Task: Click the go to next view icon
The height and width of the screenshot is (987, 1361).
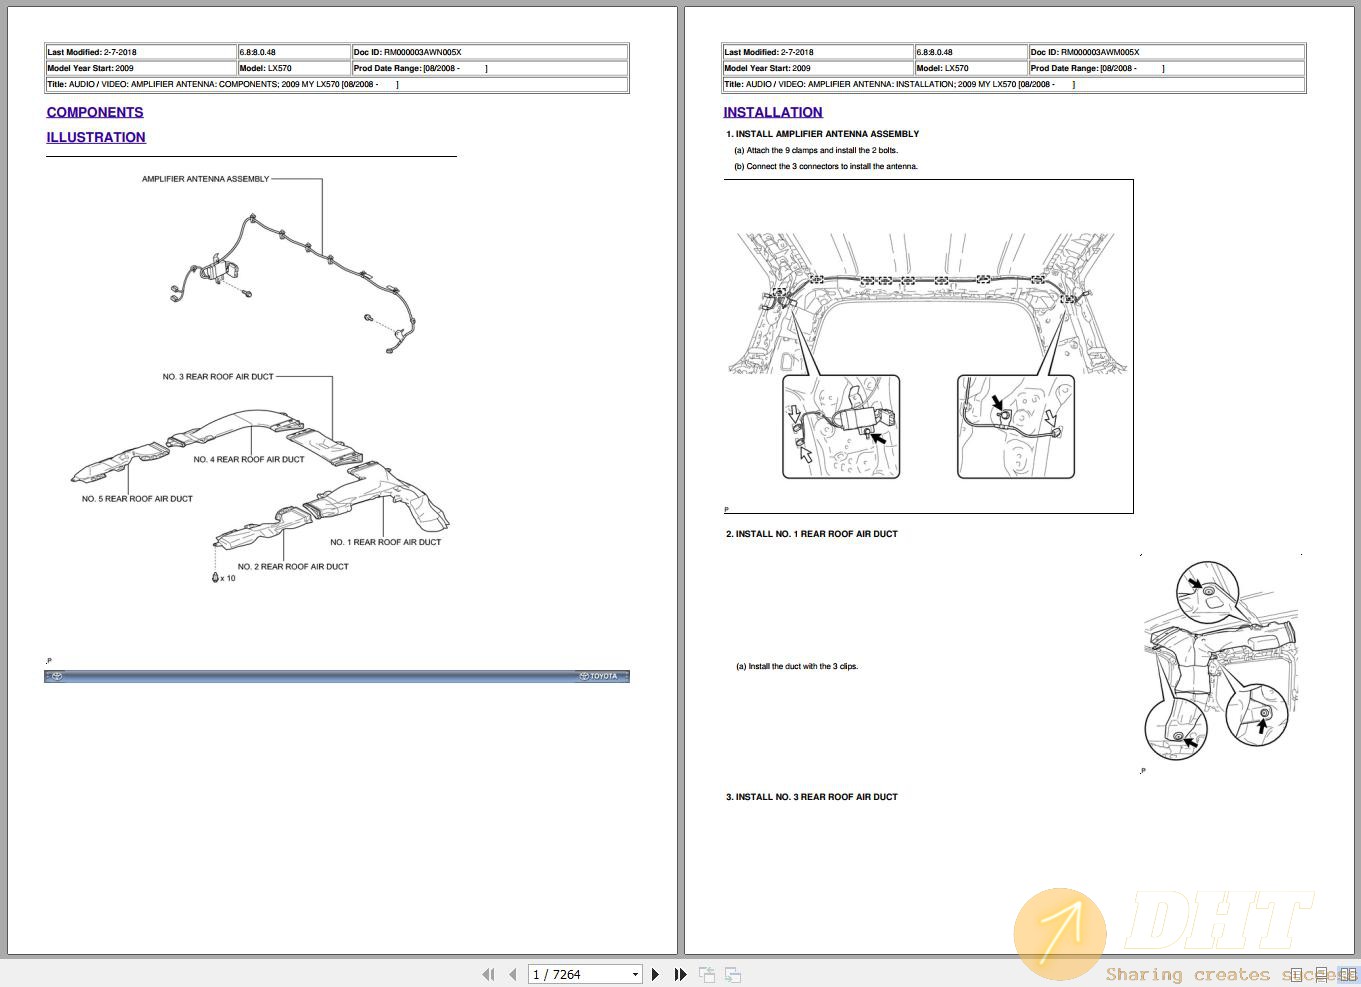Action: pyautogui.click(x=733, y=974)
